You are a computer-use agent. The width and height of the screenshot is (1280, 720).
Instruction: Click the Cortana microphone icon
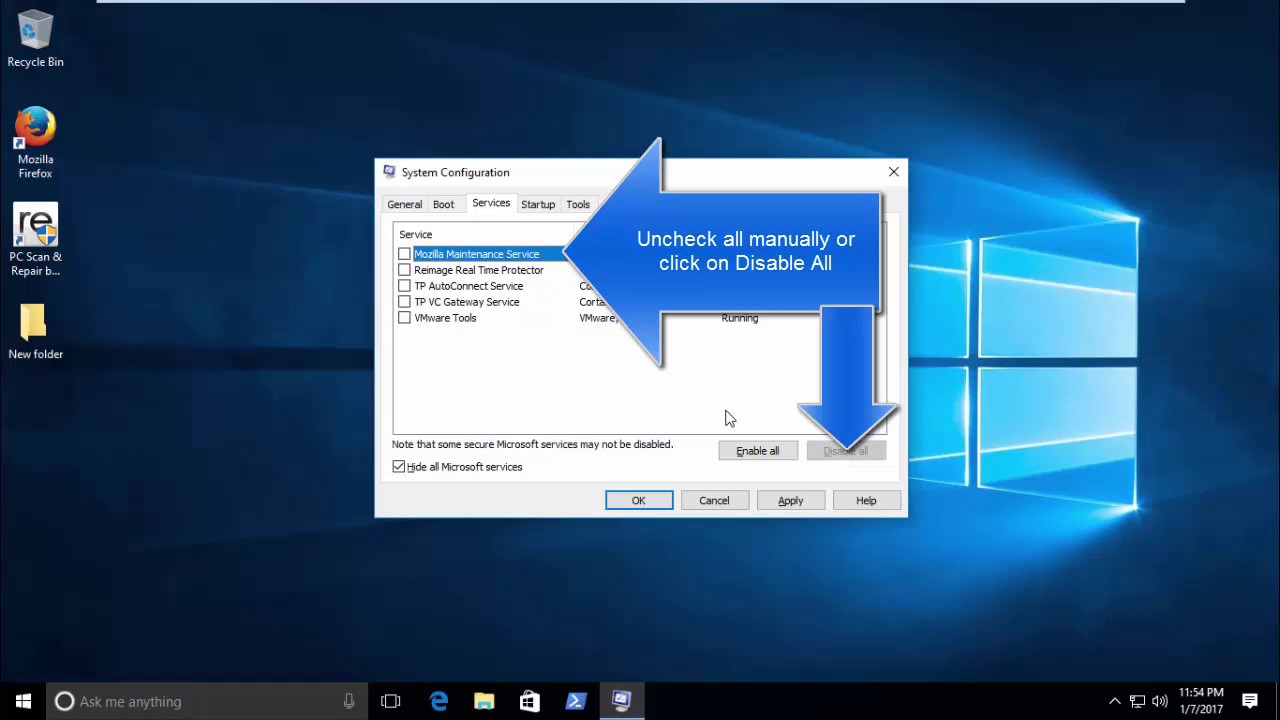[349, 701]
